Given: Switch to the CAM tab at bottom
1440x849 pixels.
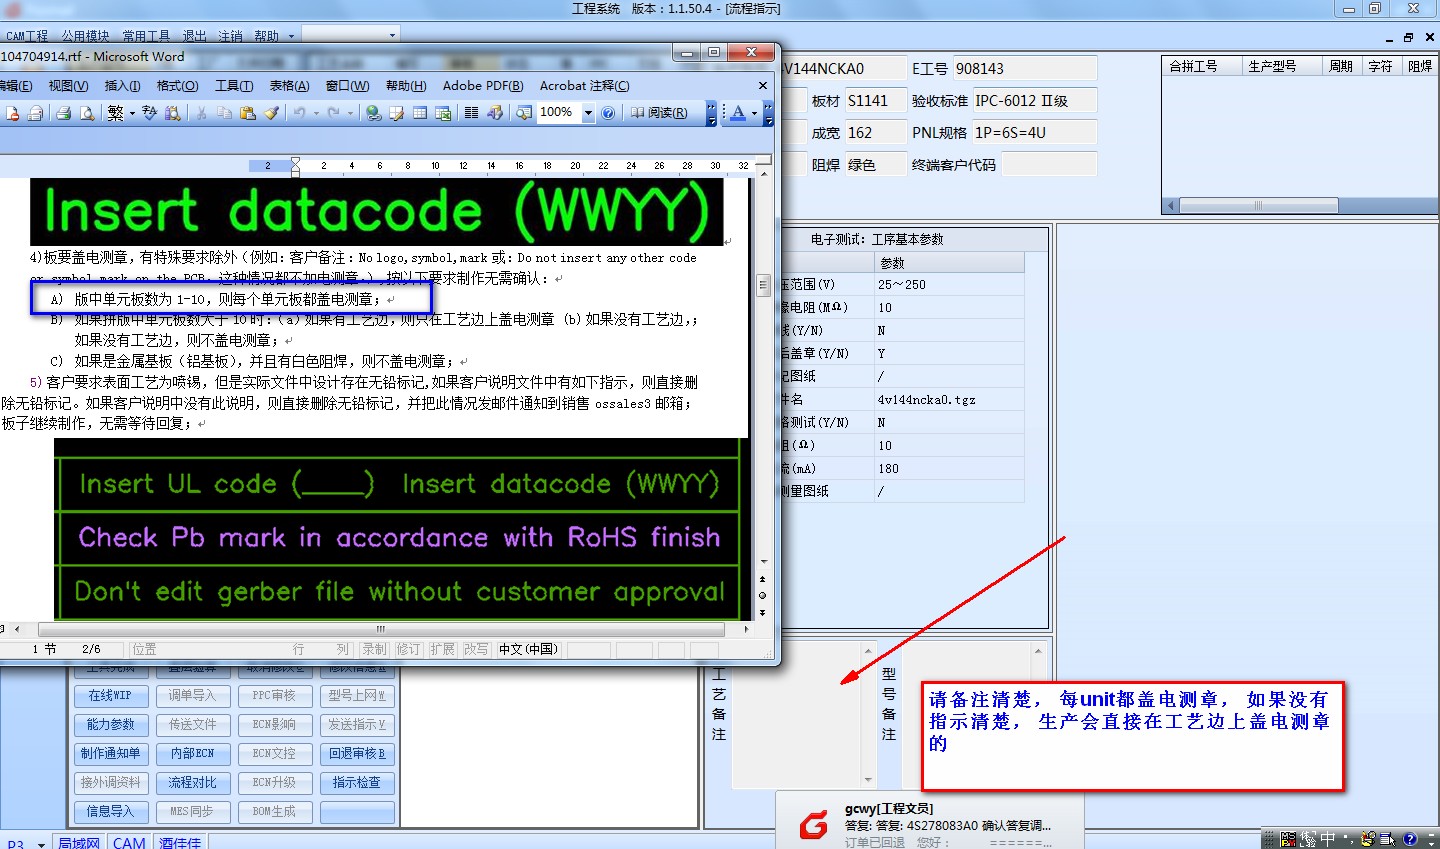Looking at the screenshot, I should 129,843.
